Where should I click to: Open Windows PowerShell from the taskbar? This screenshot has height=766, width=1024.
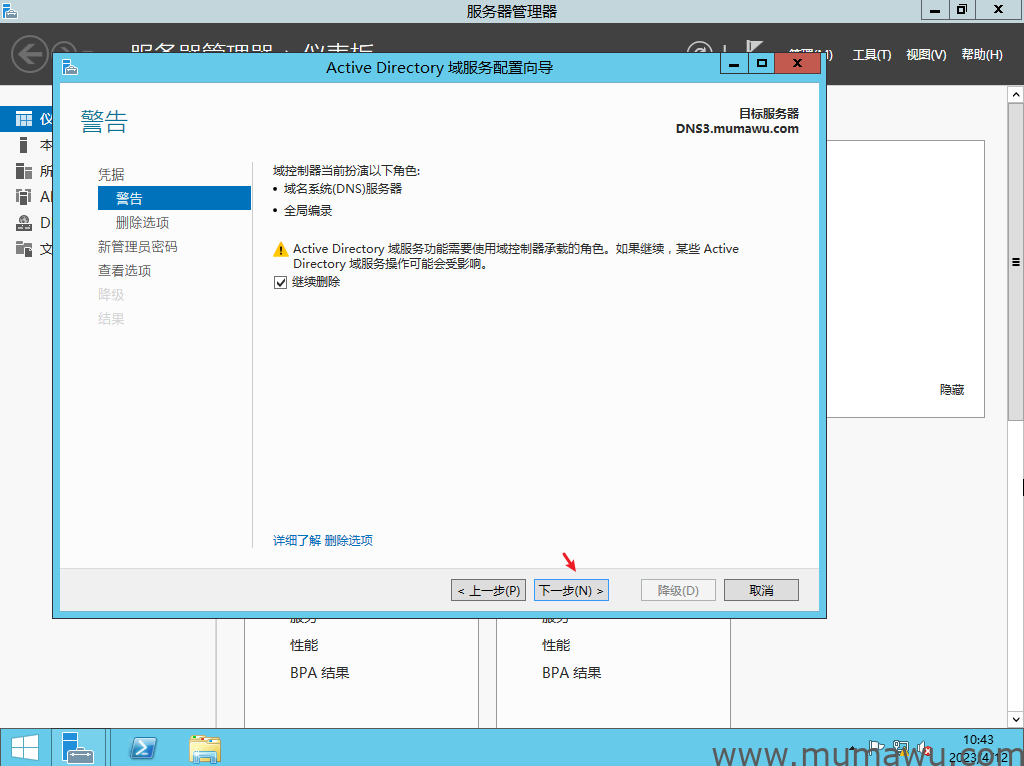(x=144, y=748)
